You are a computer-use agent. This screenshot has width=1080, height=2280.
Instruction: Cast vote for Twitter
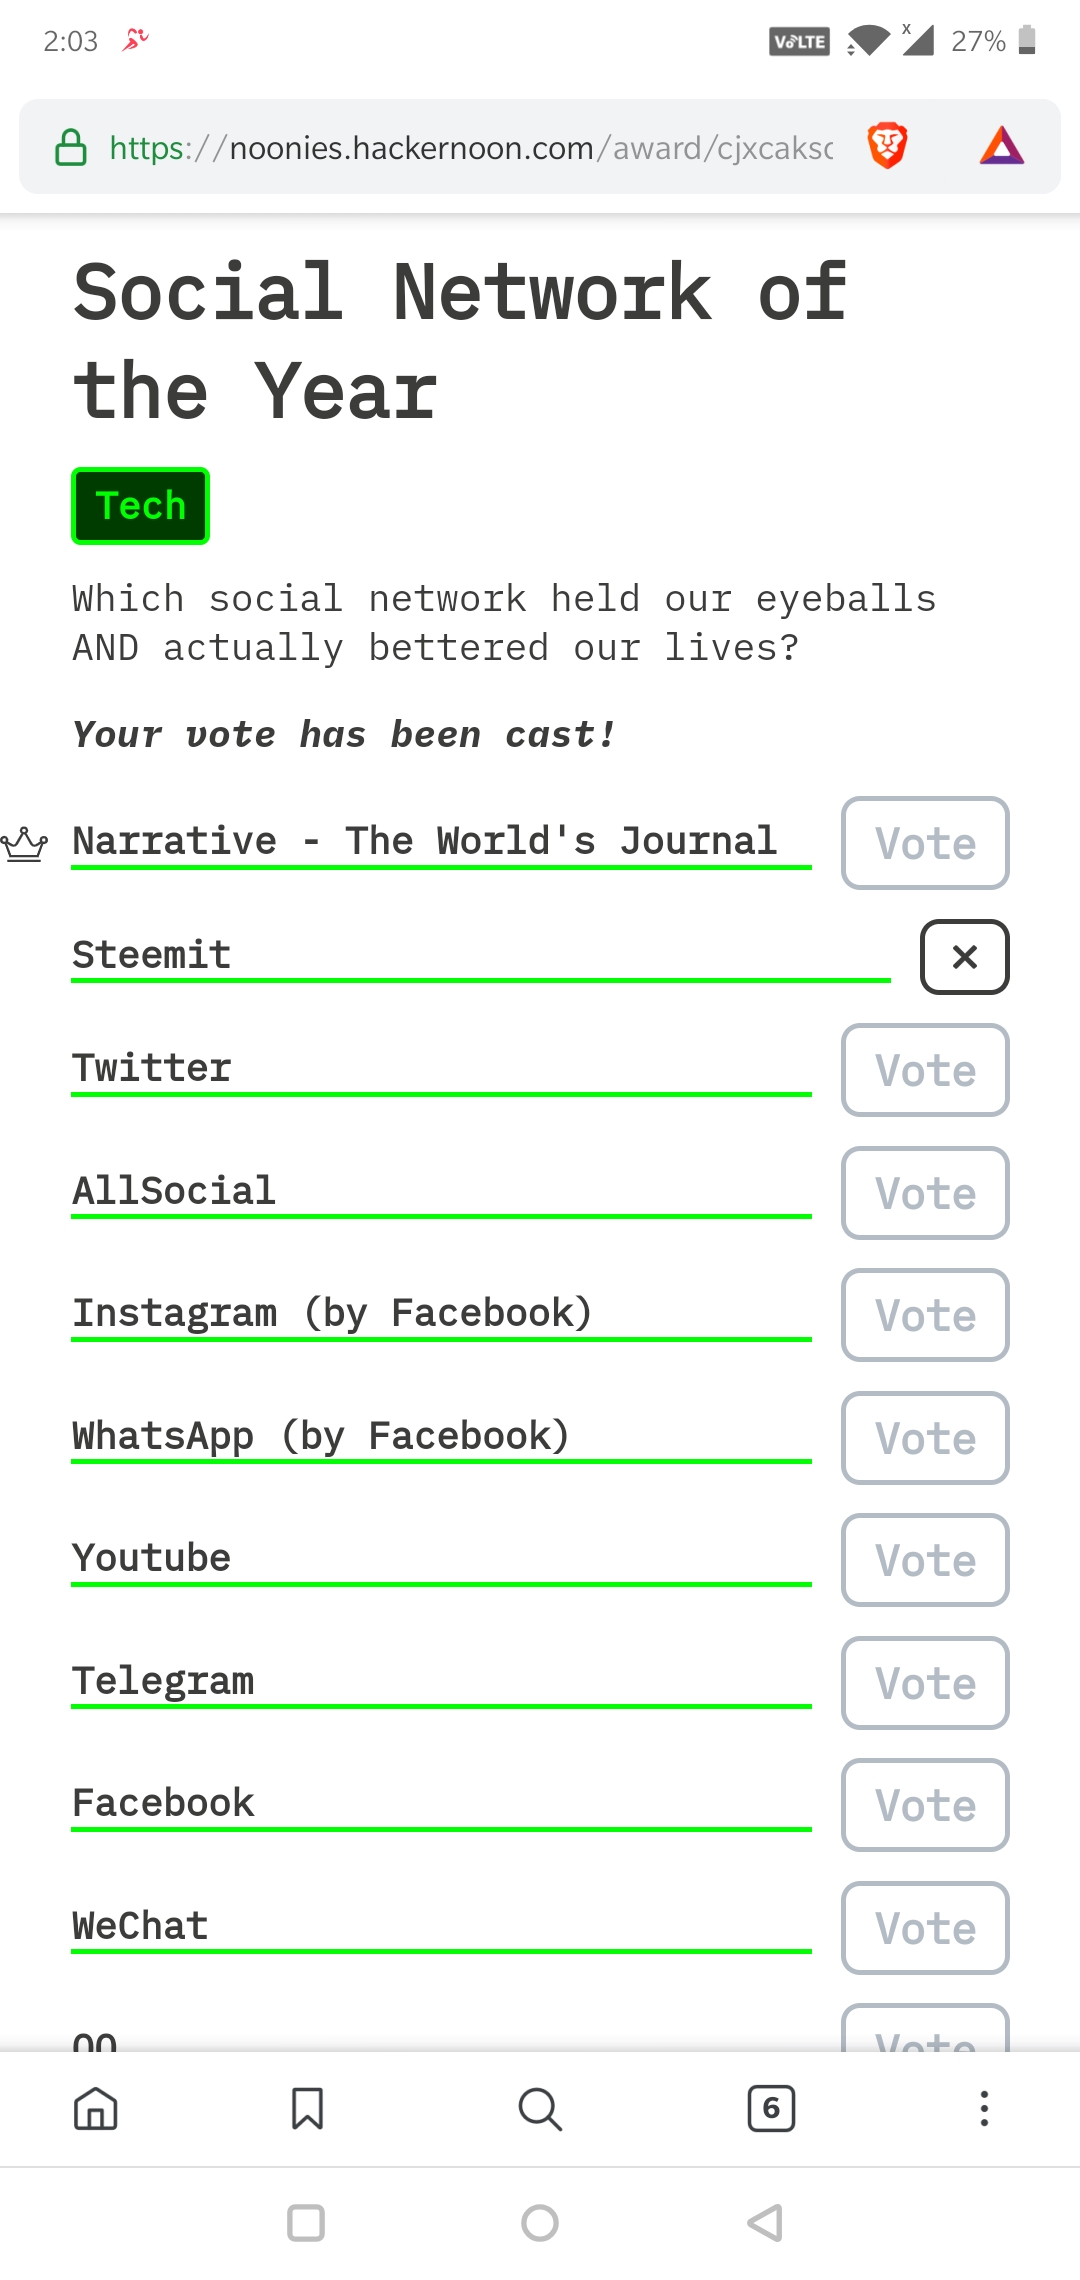point(925,1070)
